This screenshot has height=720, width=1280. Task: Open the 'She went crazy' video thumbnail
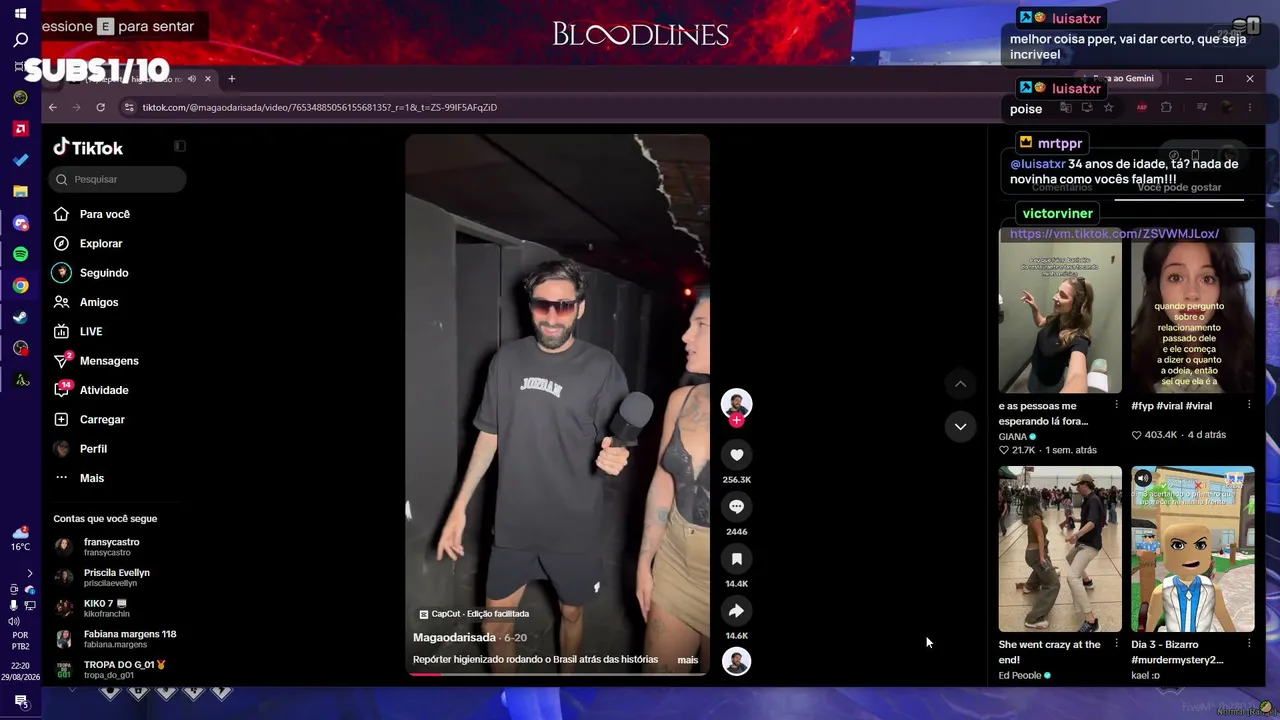click(1060, 549)
